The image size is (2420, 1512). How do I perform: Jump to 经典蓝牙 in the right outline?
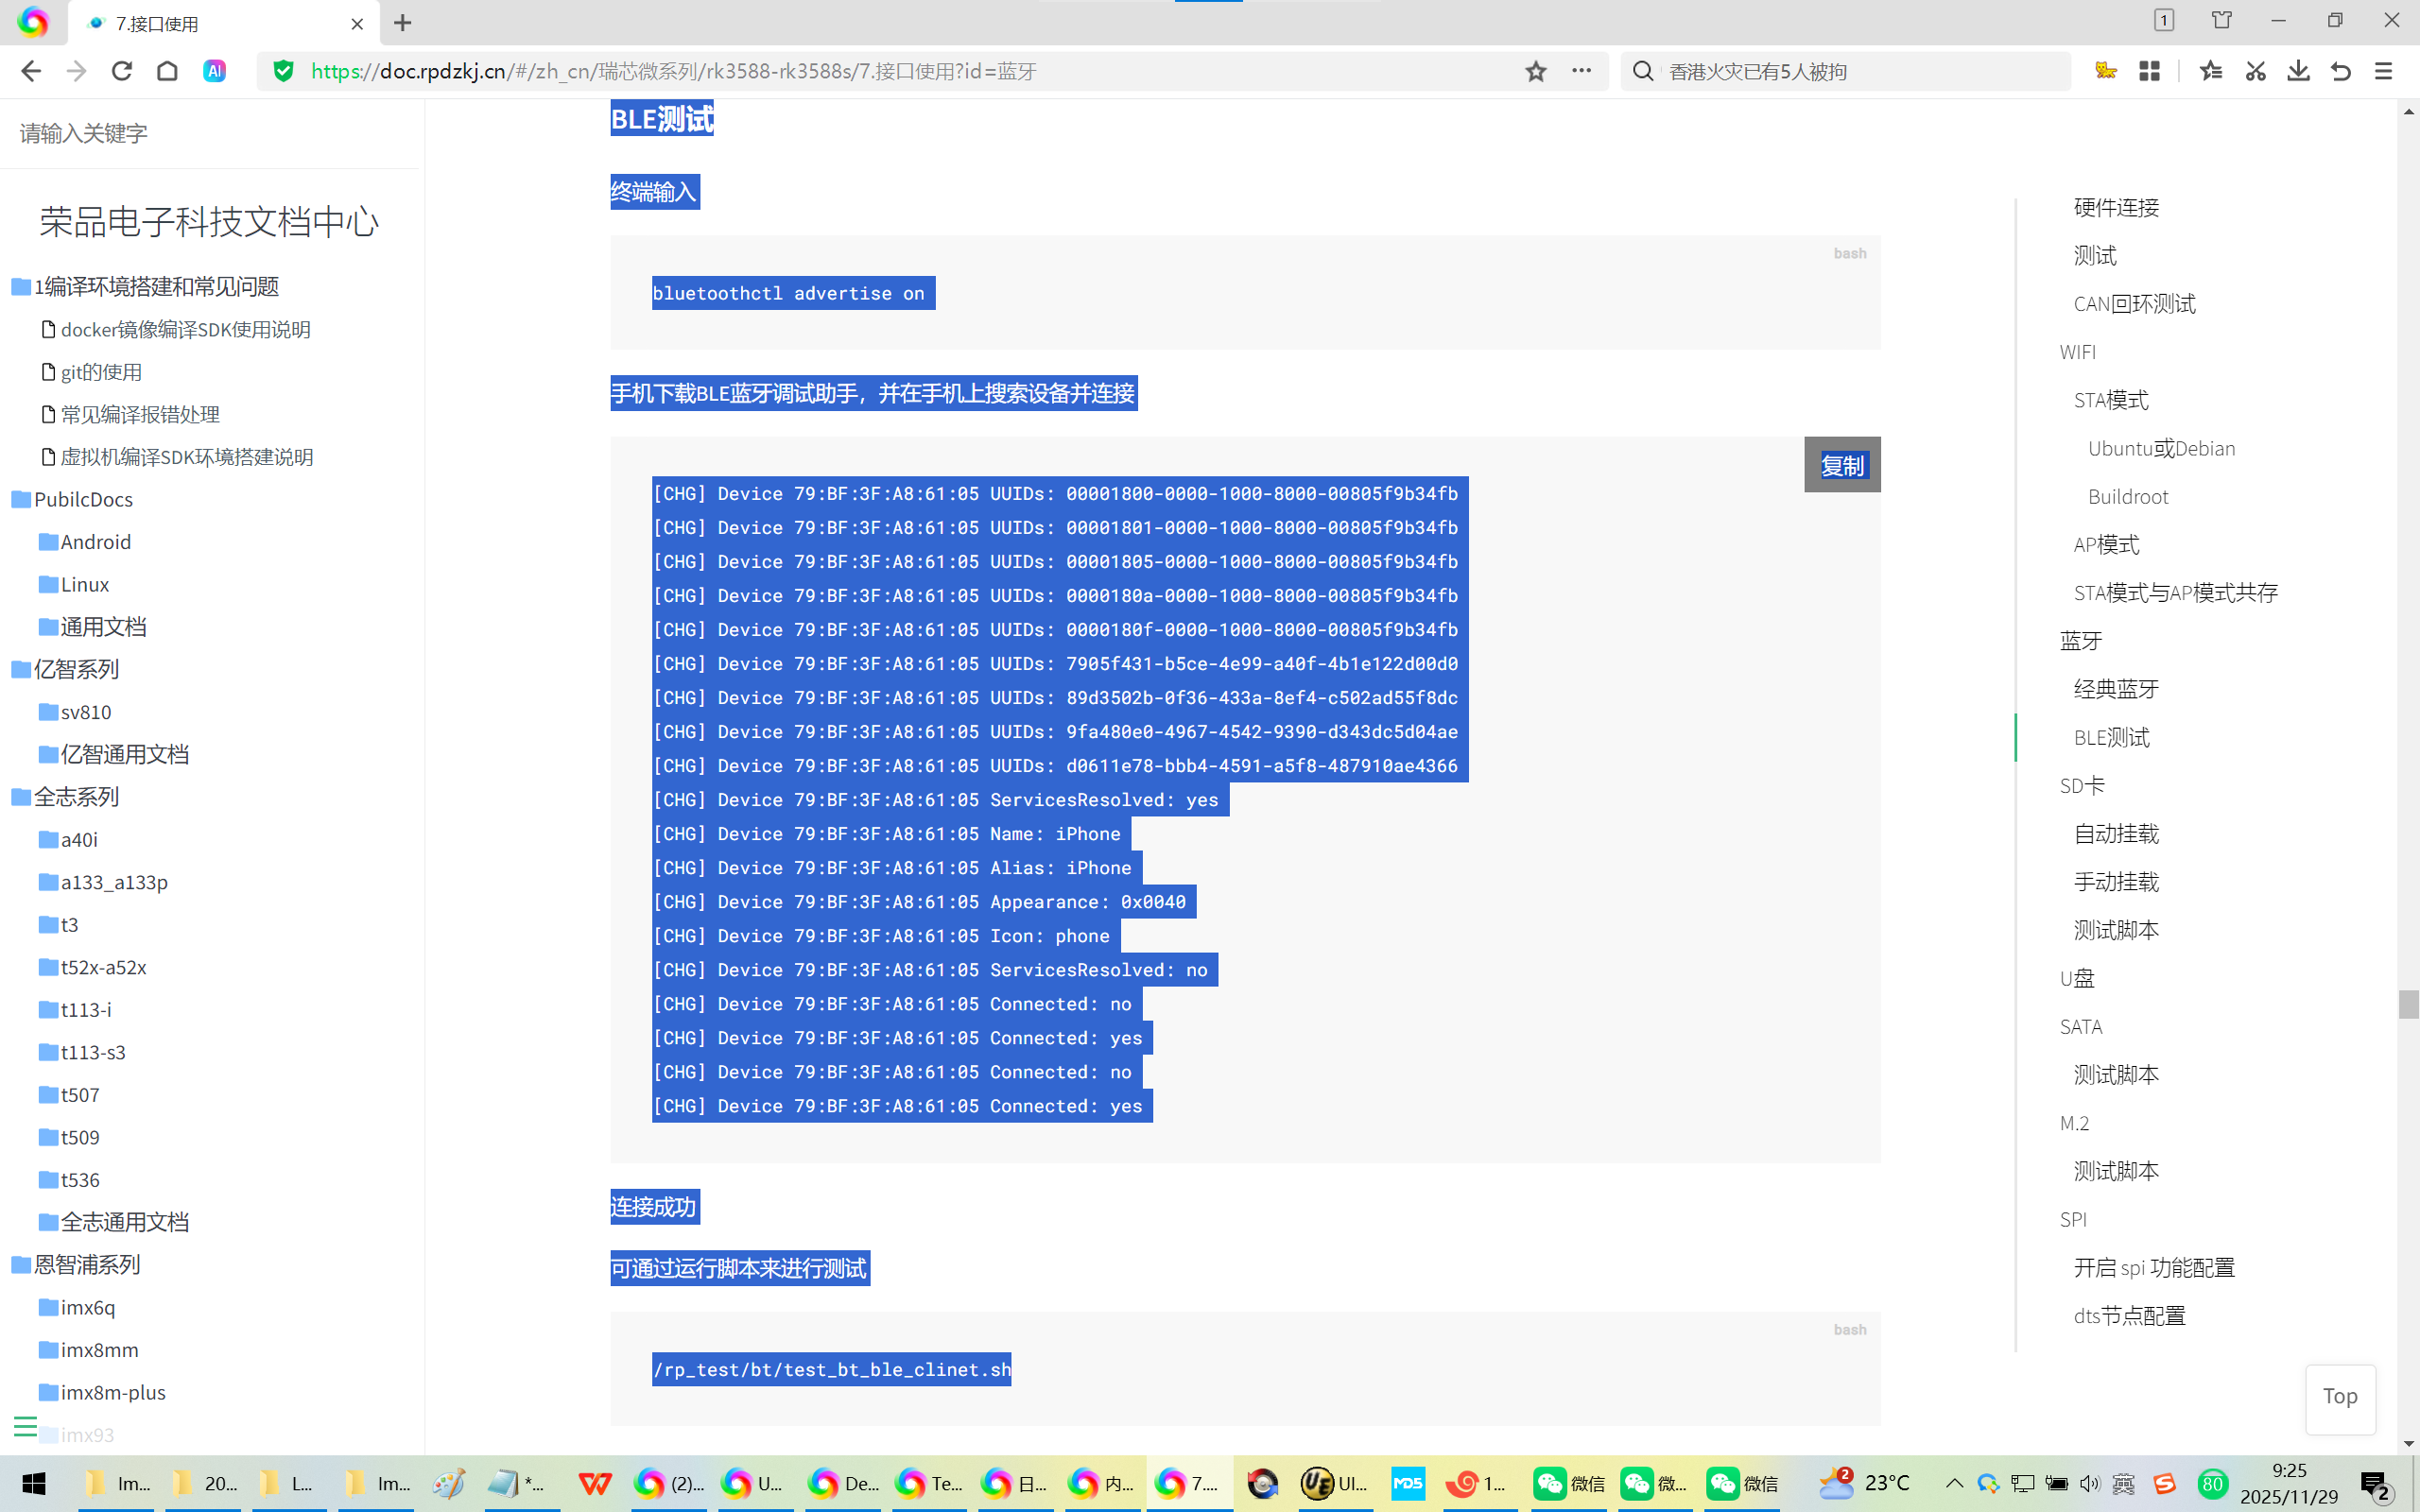pos(2116,689)
